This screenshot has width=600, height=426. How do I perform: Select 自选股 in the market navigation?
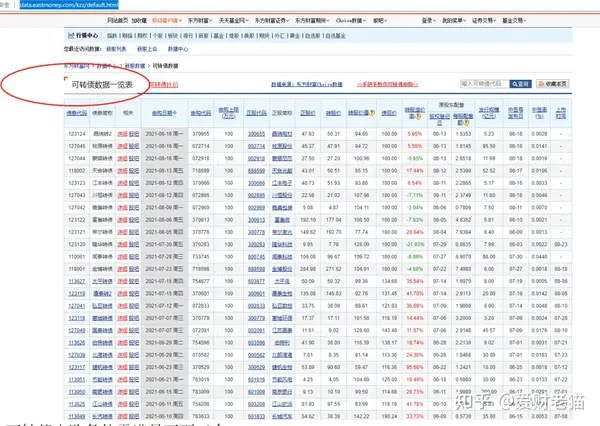[312, 36]
